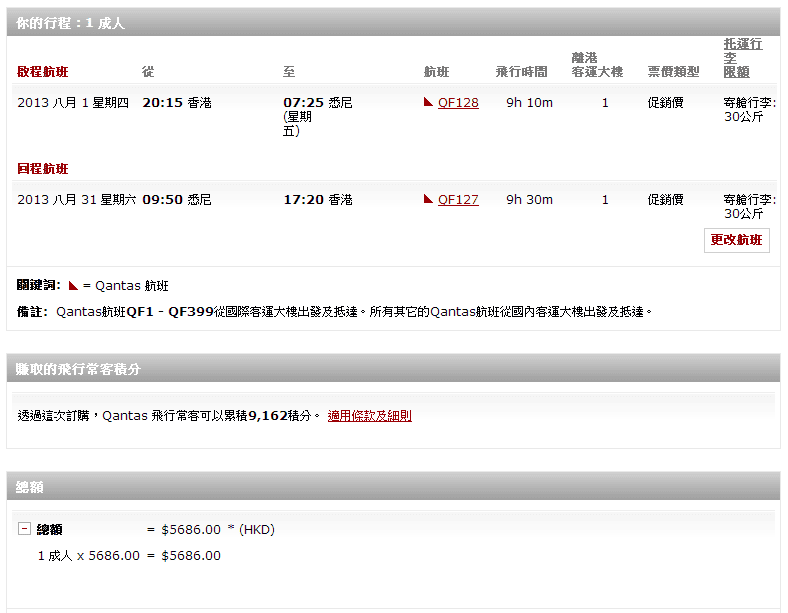Image resolution: width=788 pixels, height=613 pixels.
Task: Click the outbound date 2013 八月 1 星期四
Action: click(73, 102)
